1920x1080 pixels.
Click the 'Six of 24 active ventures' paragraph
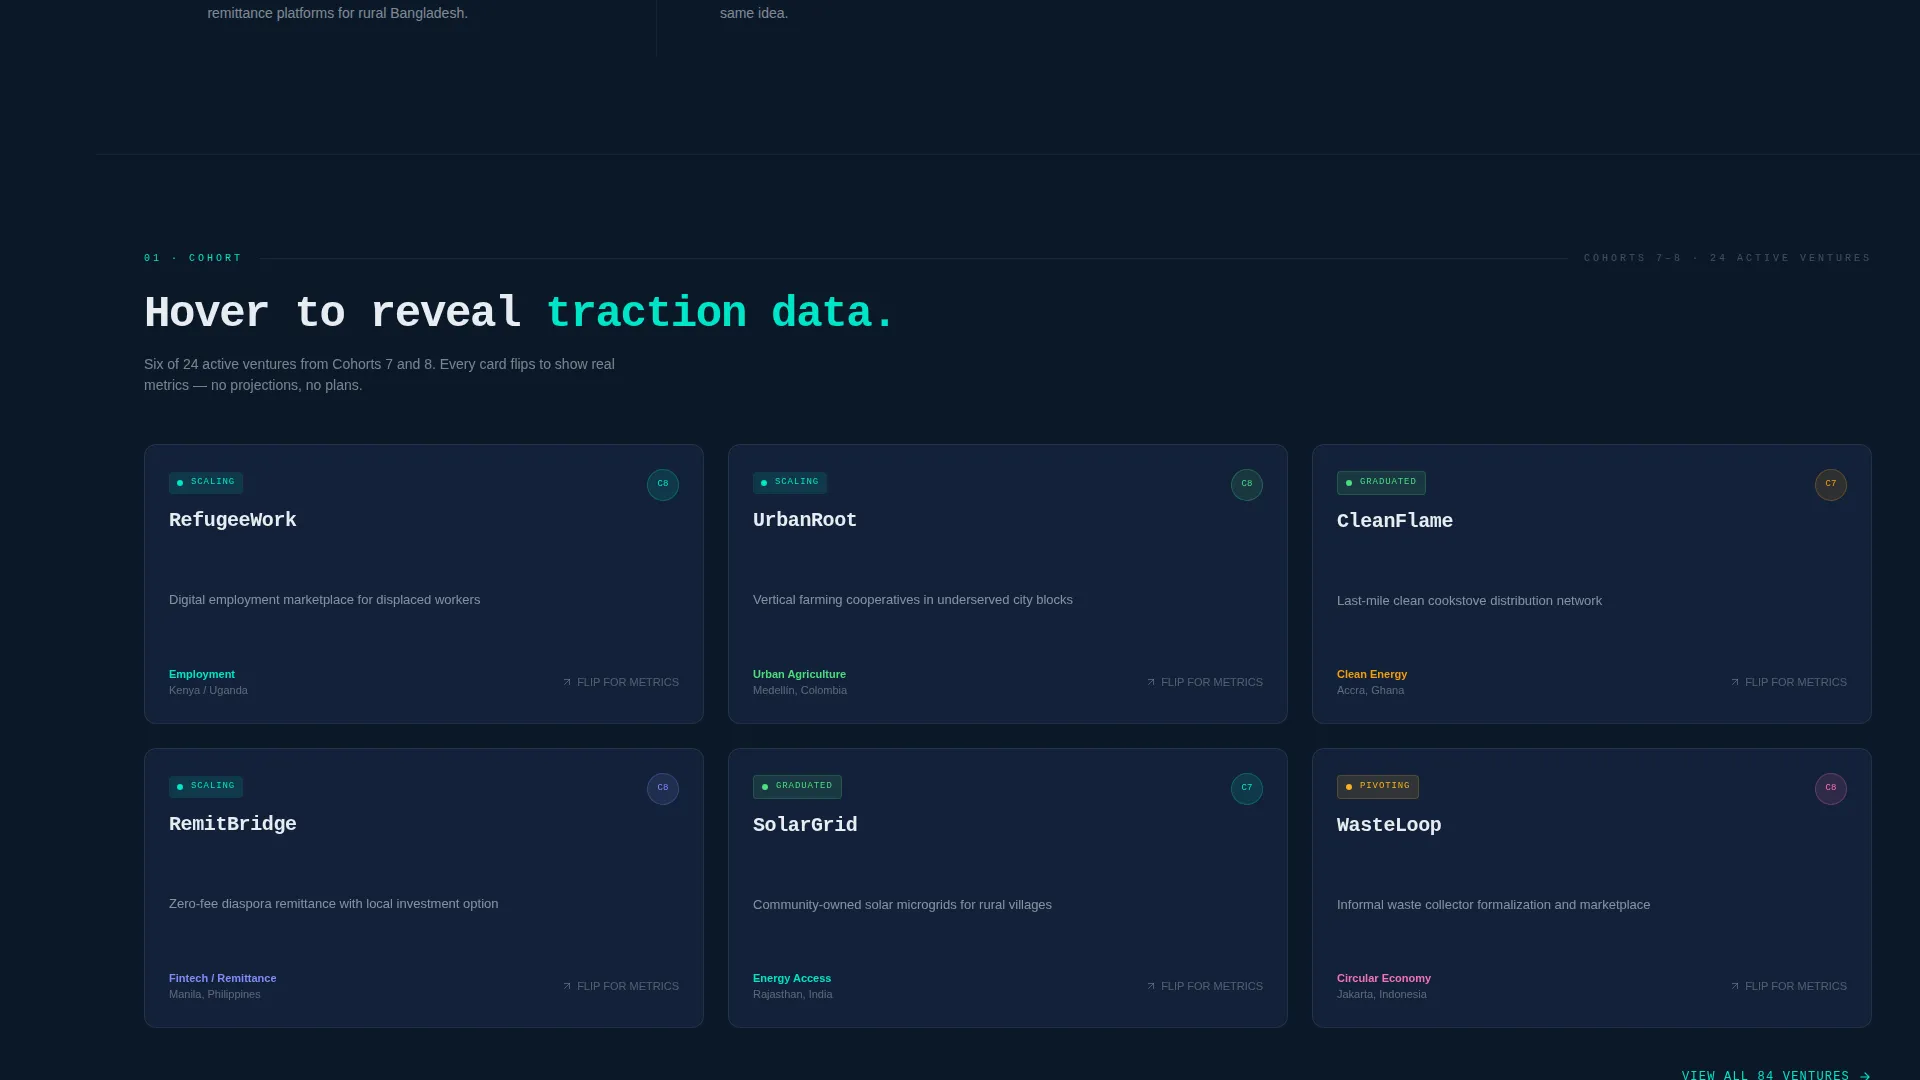click(x=379, y=375)
